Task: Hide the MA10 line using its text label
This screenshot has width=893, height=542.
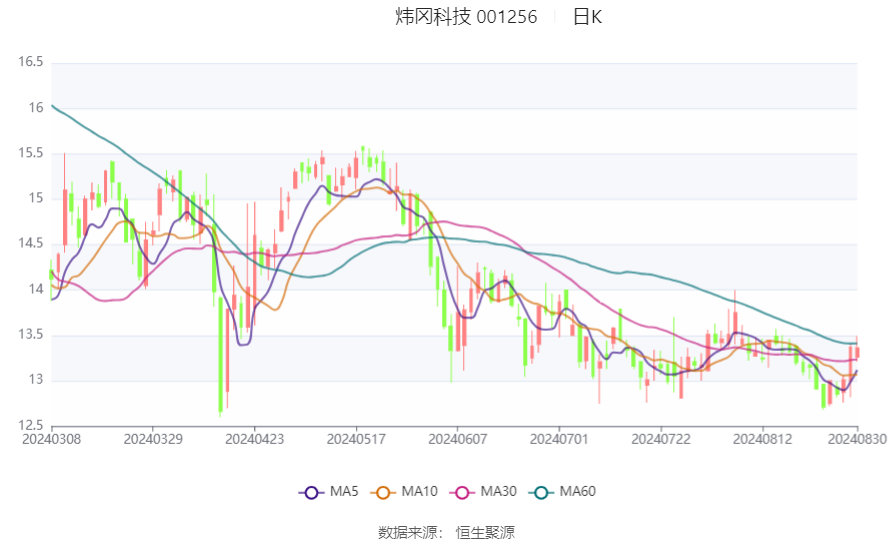Action: (419, 492)
